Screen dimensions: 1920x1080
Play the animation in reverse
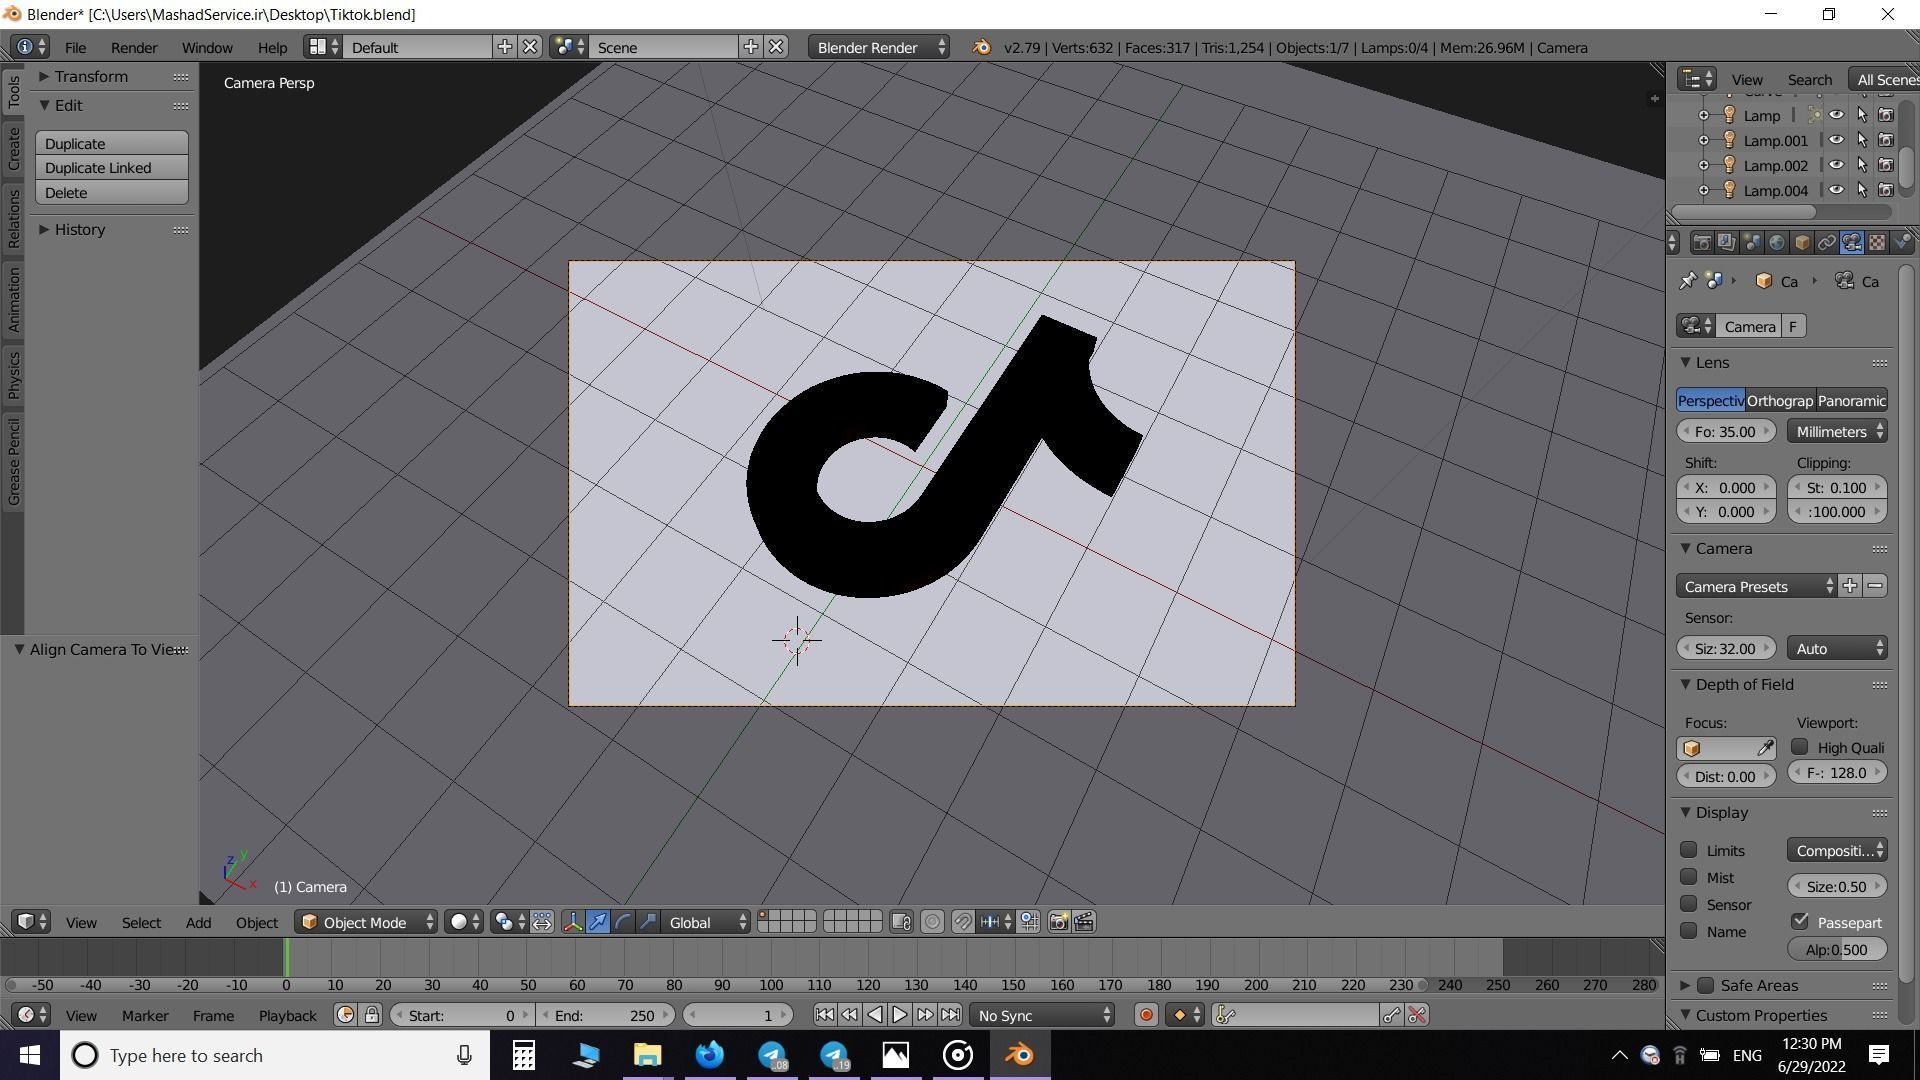tap(874, 1015)
